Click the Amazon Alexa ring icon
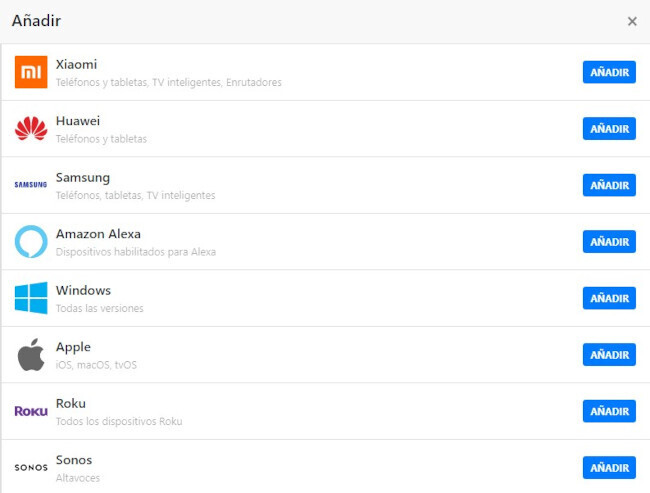650x493 pixels. point(31,242)
